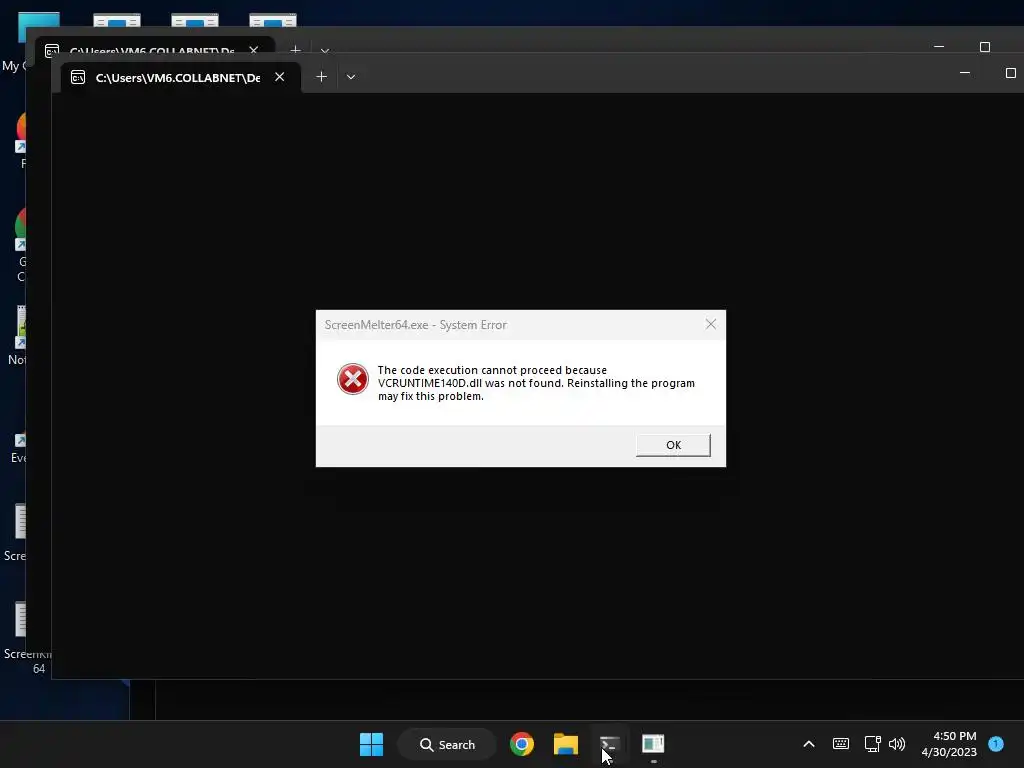Expand the front terminal tab dropdown
Viewport: 1024px width, 768px height.
click(351, 77)
